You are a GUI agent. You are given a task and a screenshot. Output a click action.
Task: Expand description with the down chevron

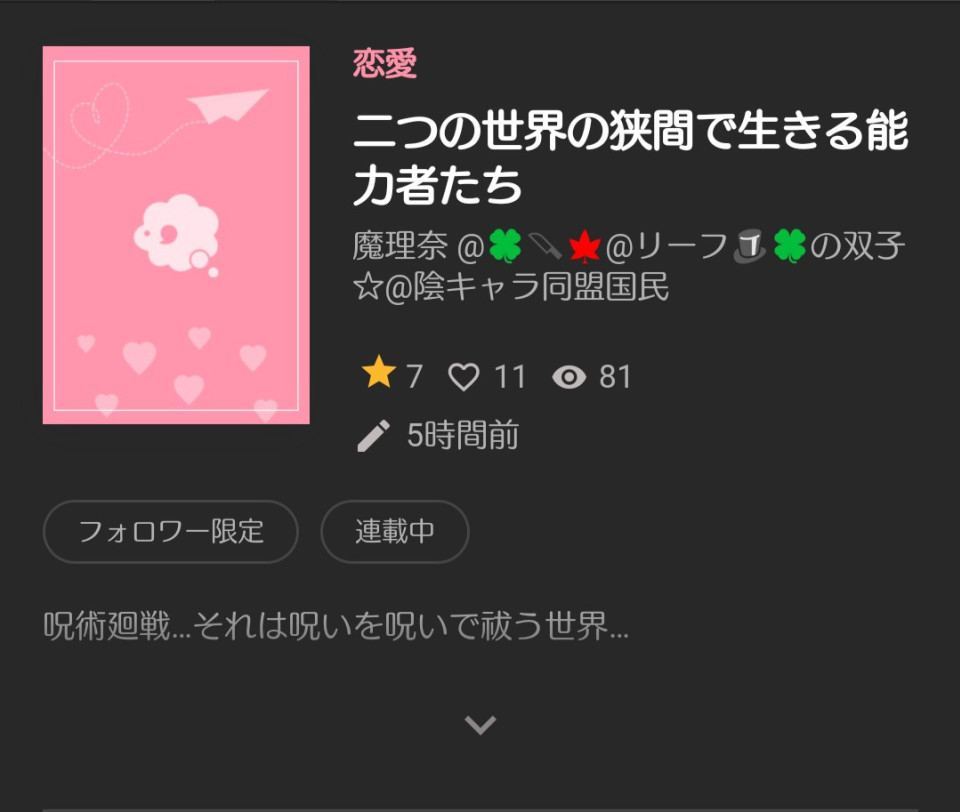click(480, 725)
